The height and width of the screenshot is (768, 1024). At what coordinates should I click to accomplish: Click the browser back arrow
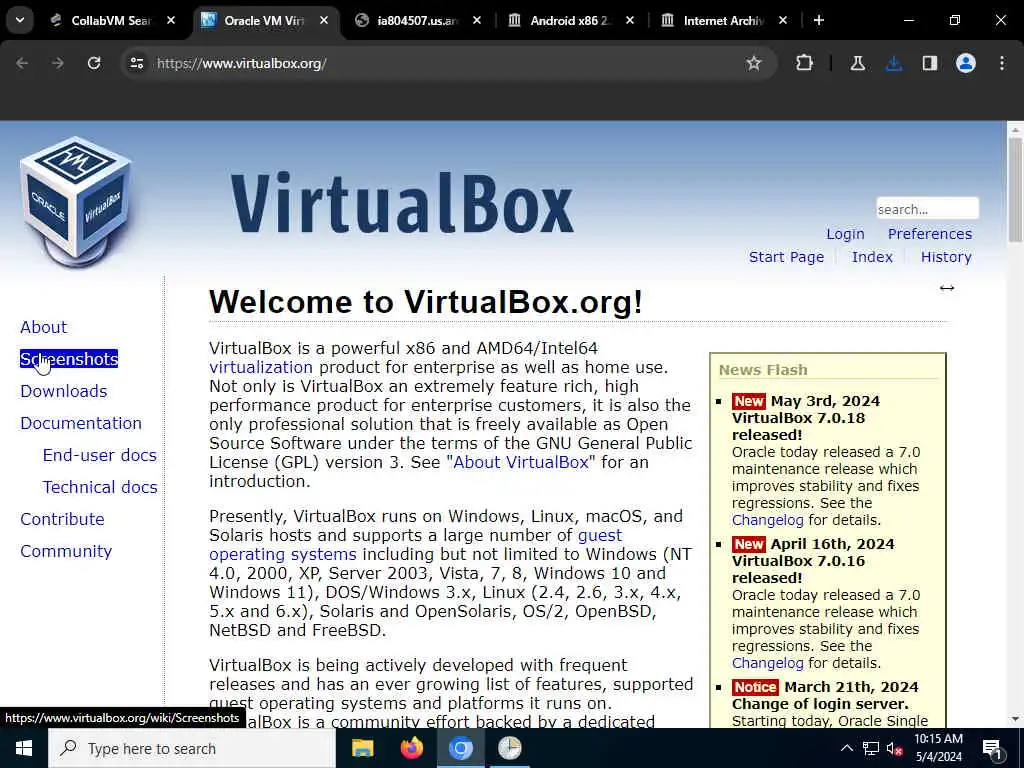pos(22,63)
